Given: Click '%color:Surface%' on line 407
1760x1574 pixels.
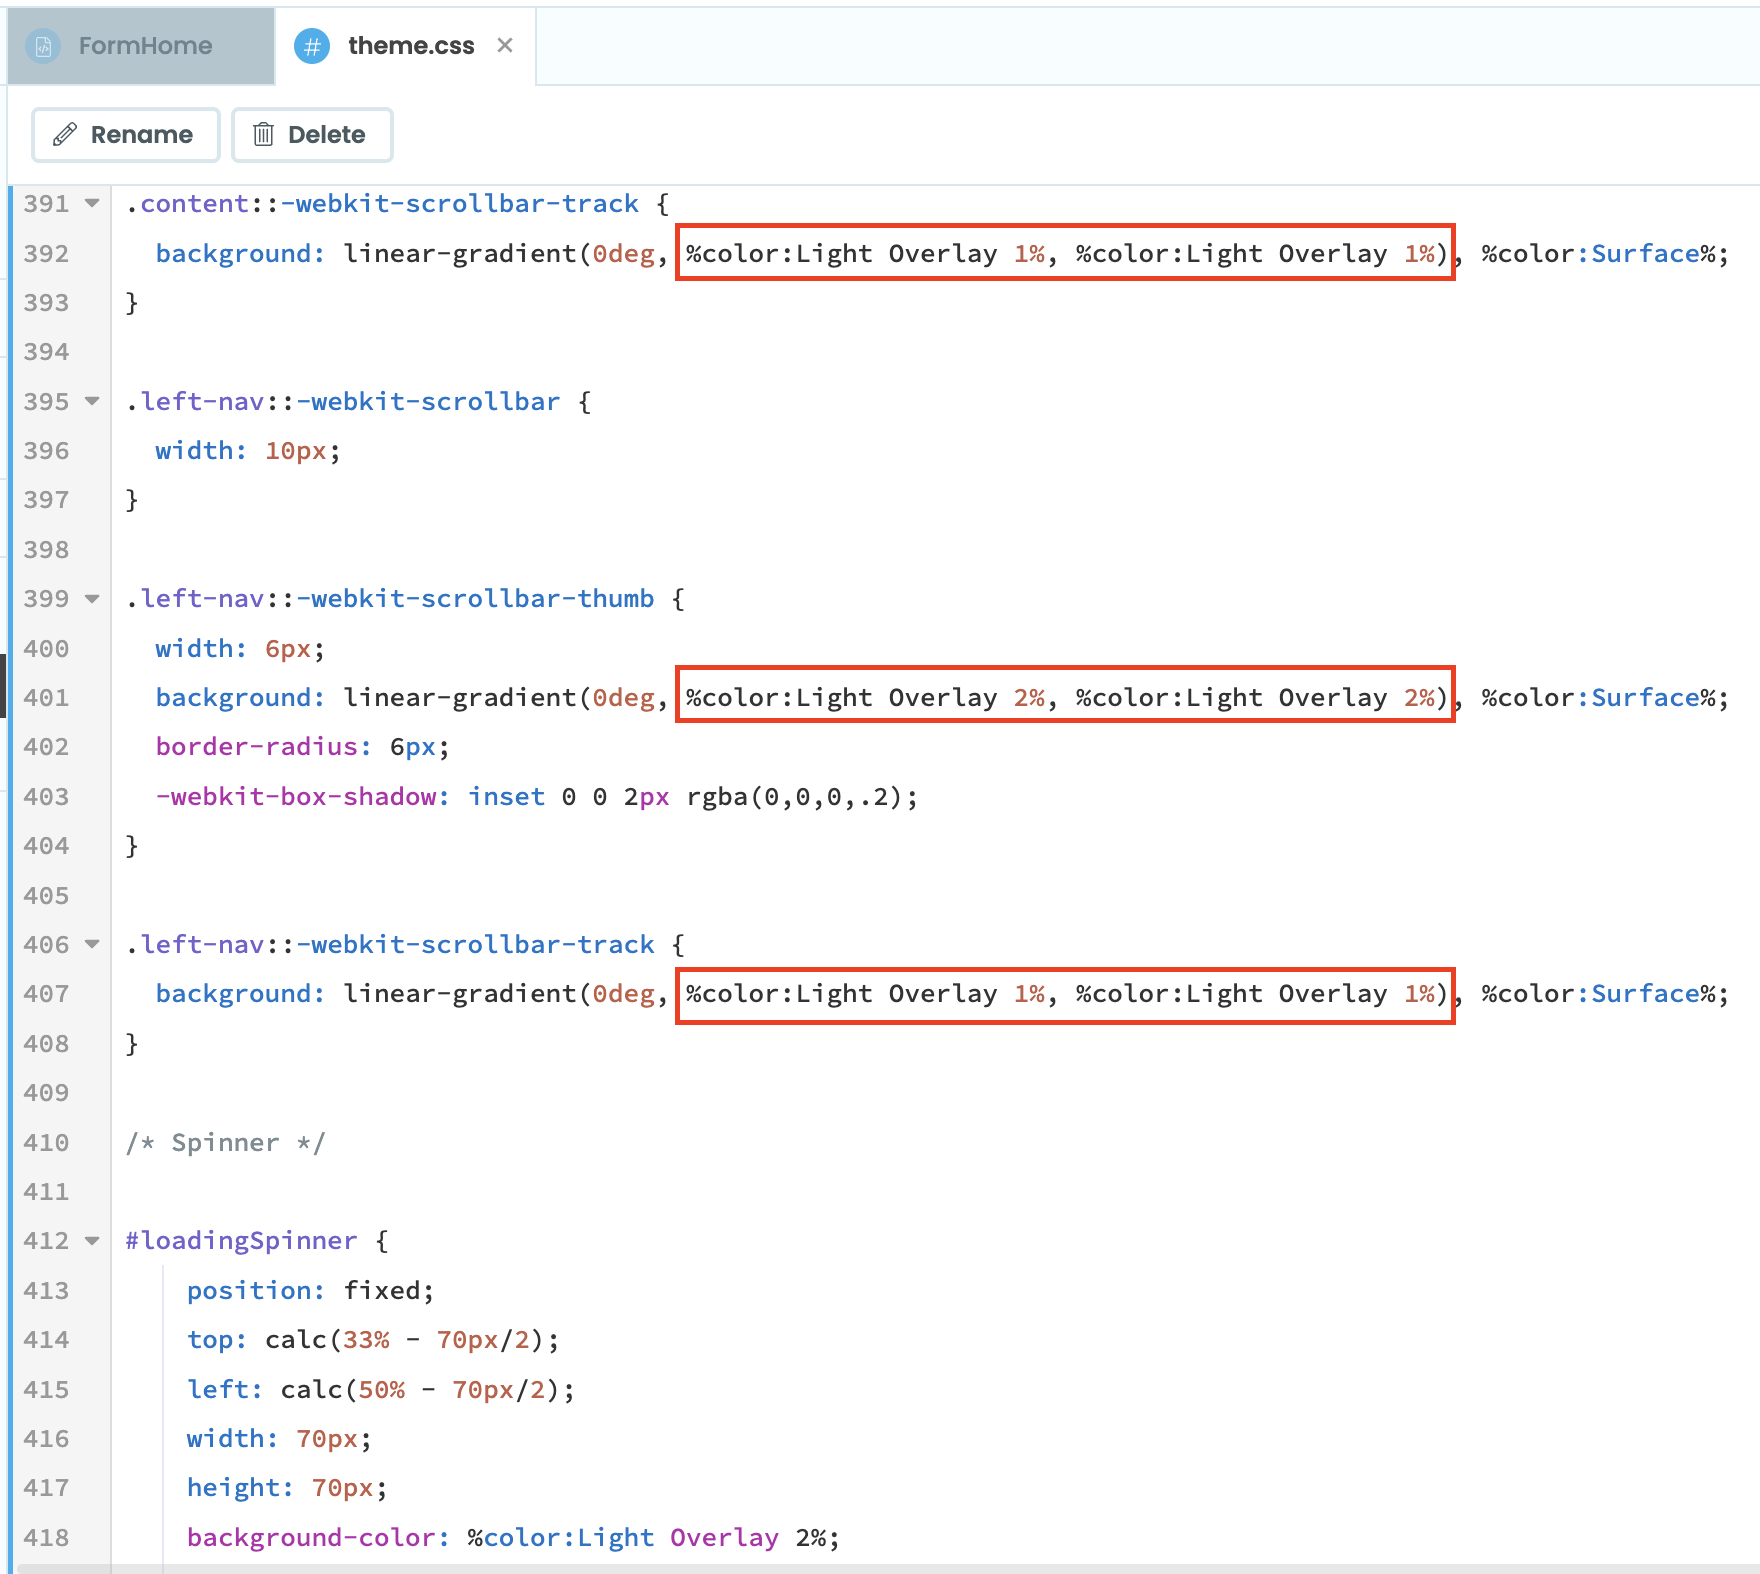Looking at the screenshot, I should tap(1598, 994).
